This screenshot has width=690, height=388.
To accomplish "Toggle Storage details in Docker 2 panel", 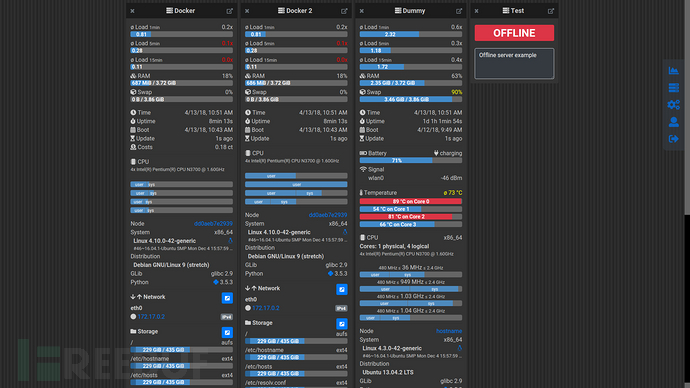I will click(342, 324).
